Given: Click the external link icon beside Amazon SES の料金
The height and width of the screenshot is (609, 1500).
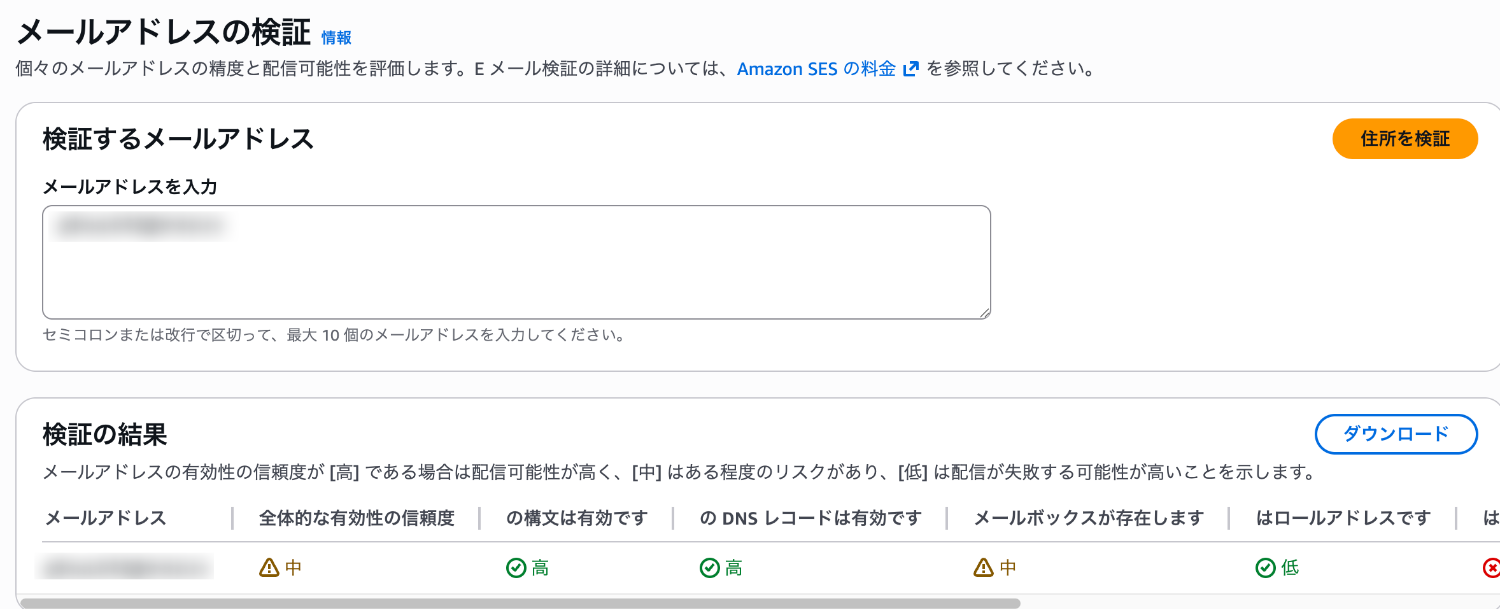Looking at the screenshot, I should click(x=910, y=69).
